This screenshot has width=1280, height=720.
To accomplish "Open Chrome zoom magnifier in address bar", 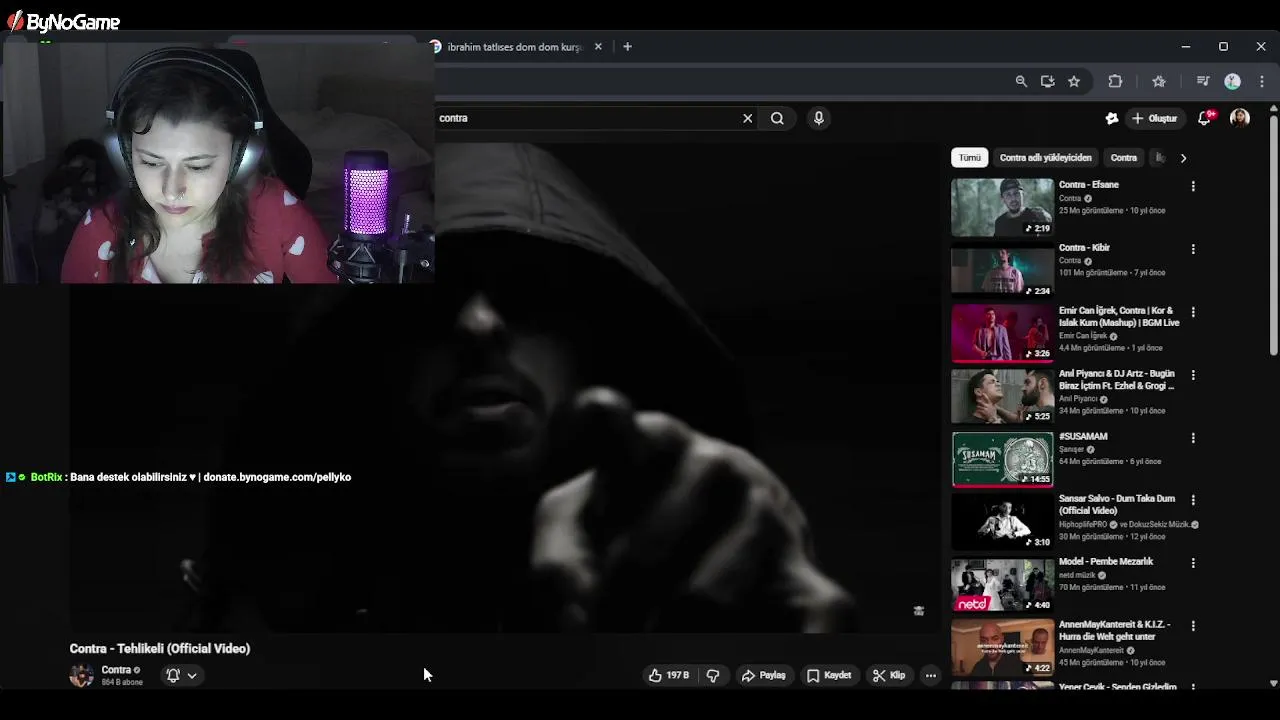I will click(1021, 81).
